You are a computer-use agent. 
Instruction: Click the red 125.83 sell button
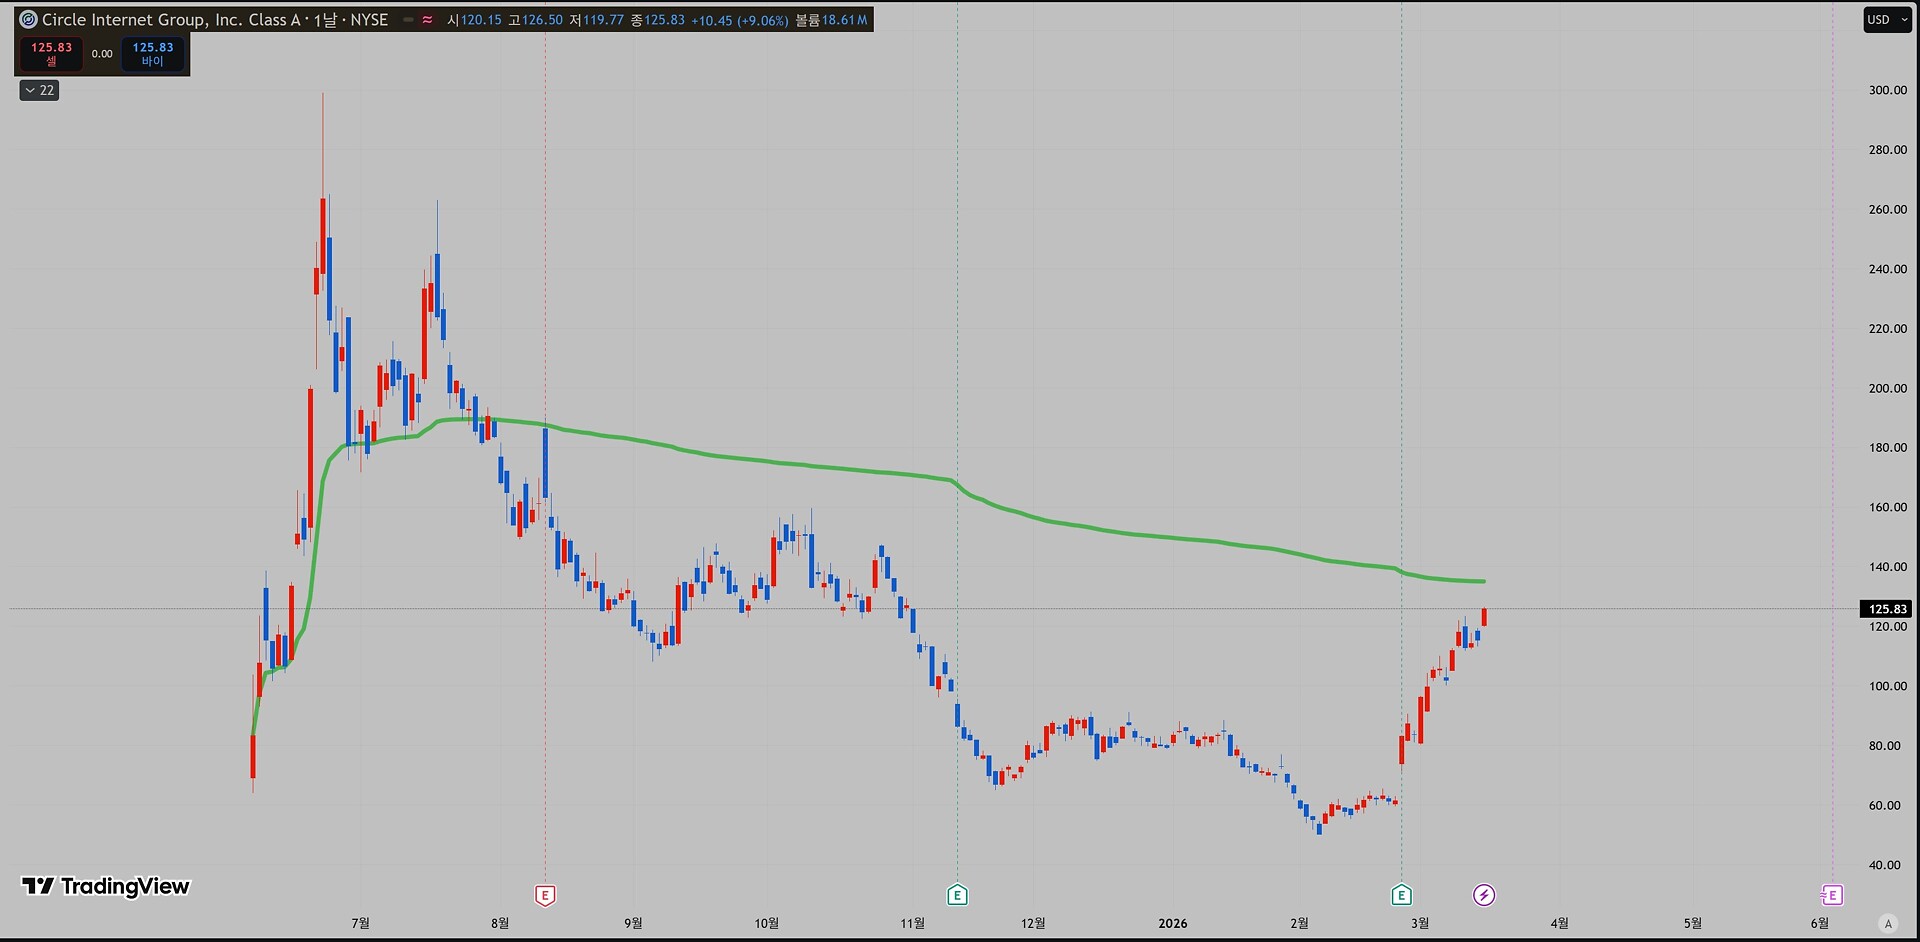tap(51, 54)
